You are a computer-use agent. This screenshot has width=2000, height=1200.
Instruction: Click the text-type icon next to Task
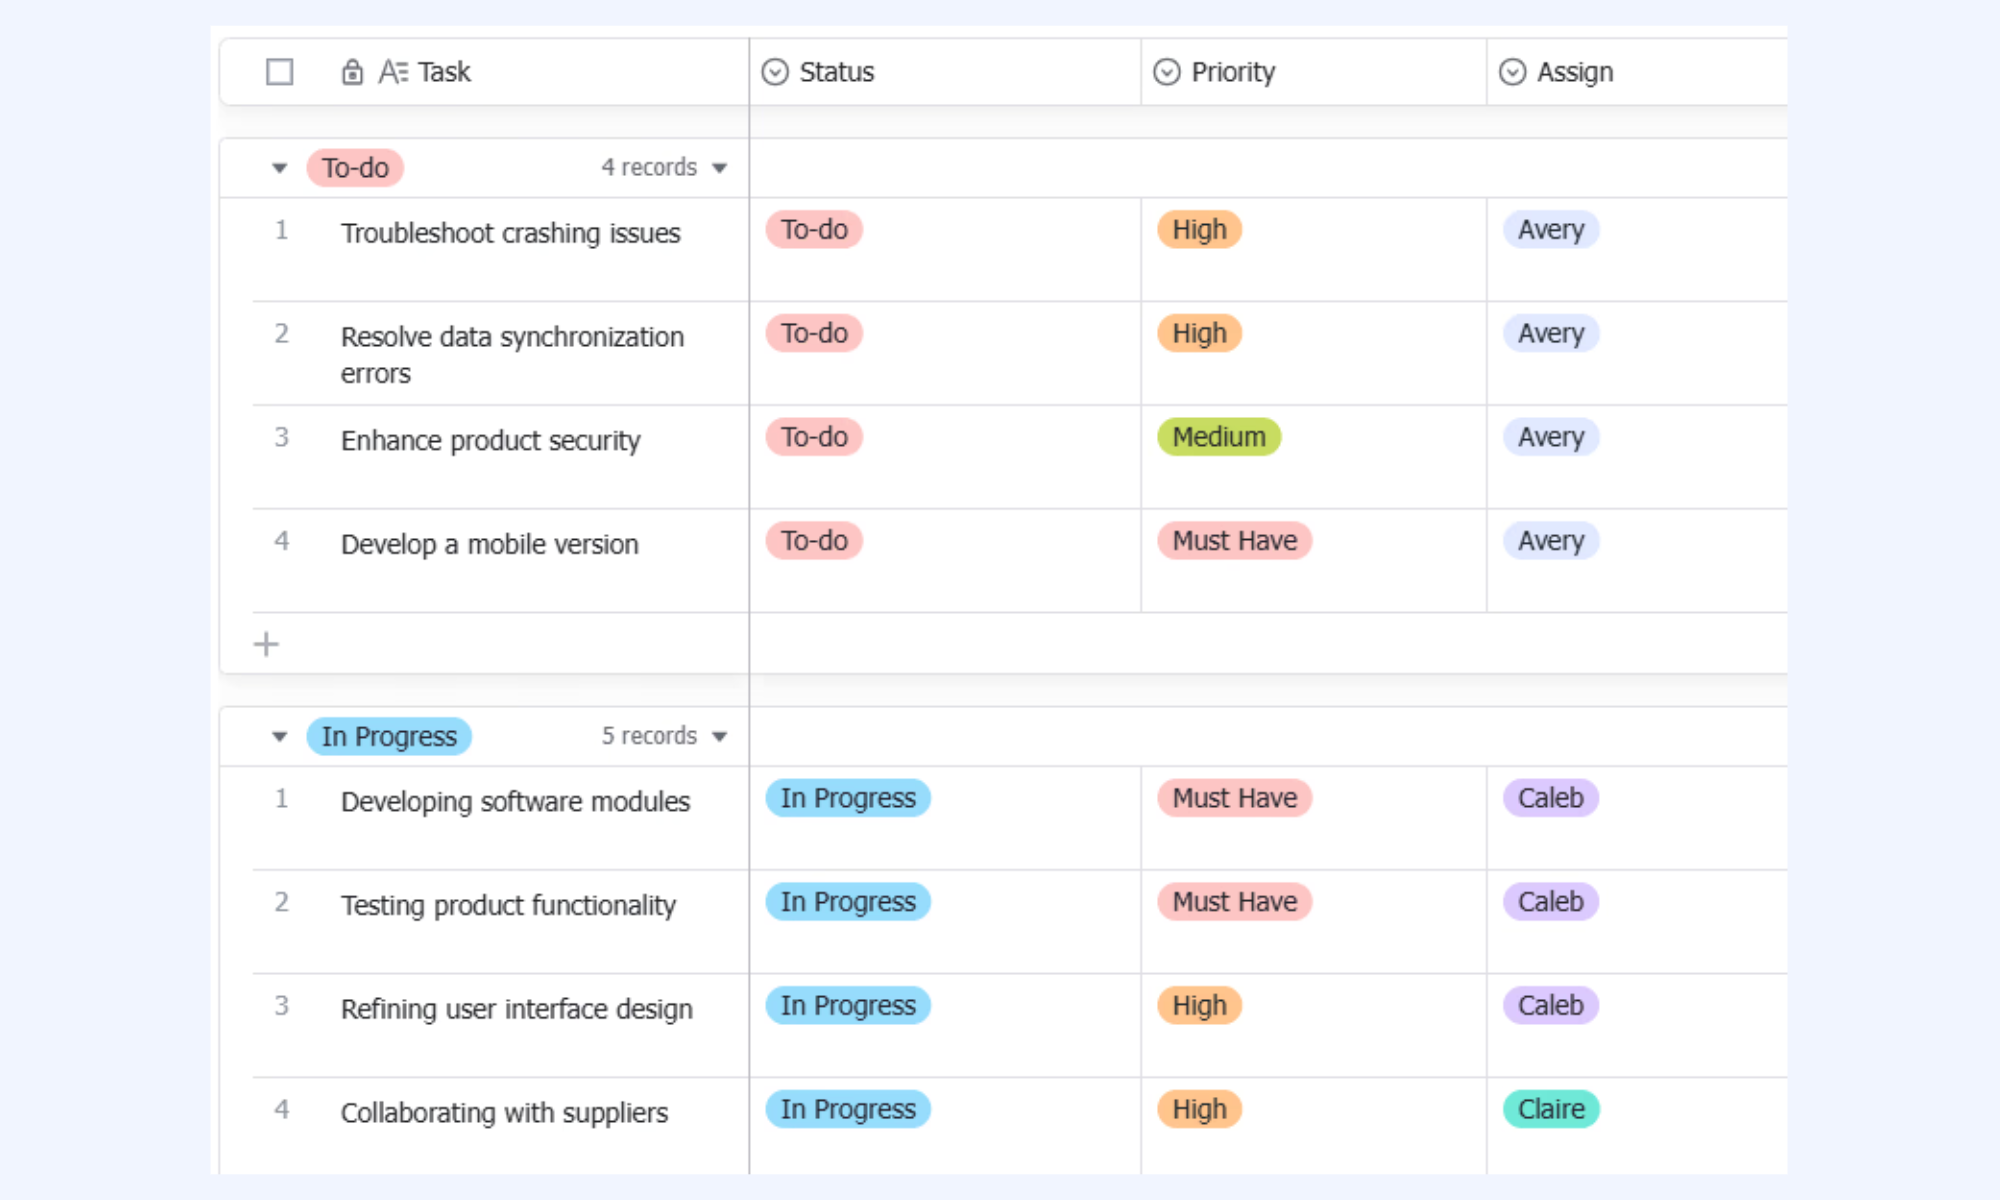pyautogui.click(x=393, y=72)
